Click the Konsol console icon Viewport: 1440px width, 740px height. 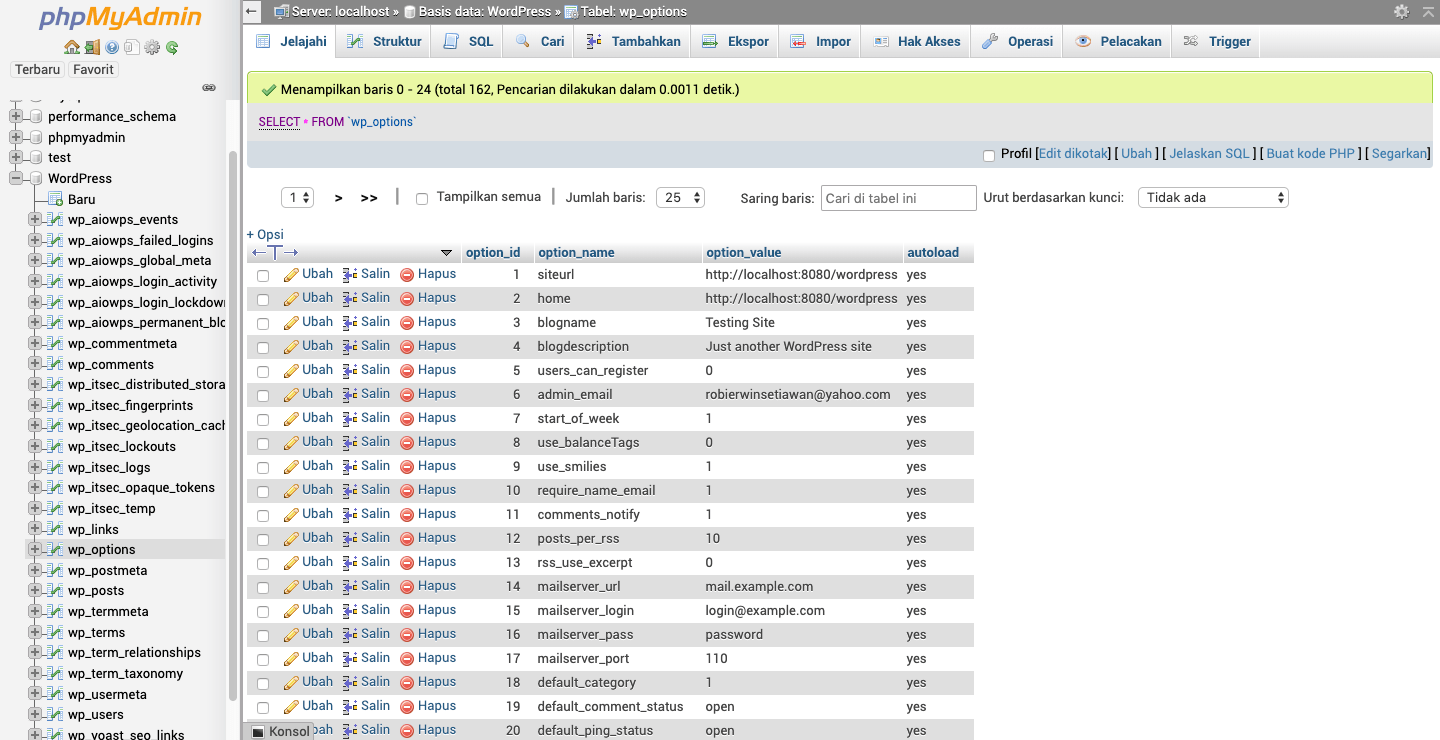tap(258, 732)
